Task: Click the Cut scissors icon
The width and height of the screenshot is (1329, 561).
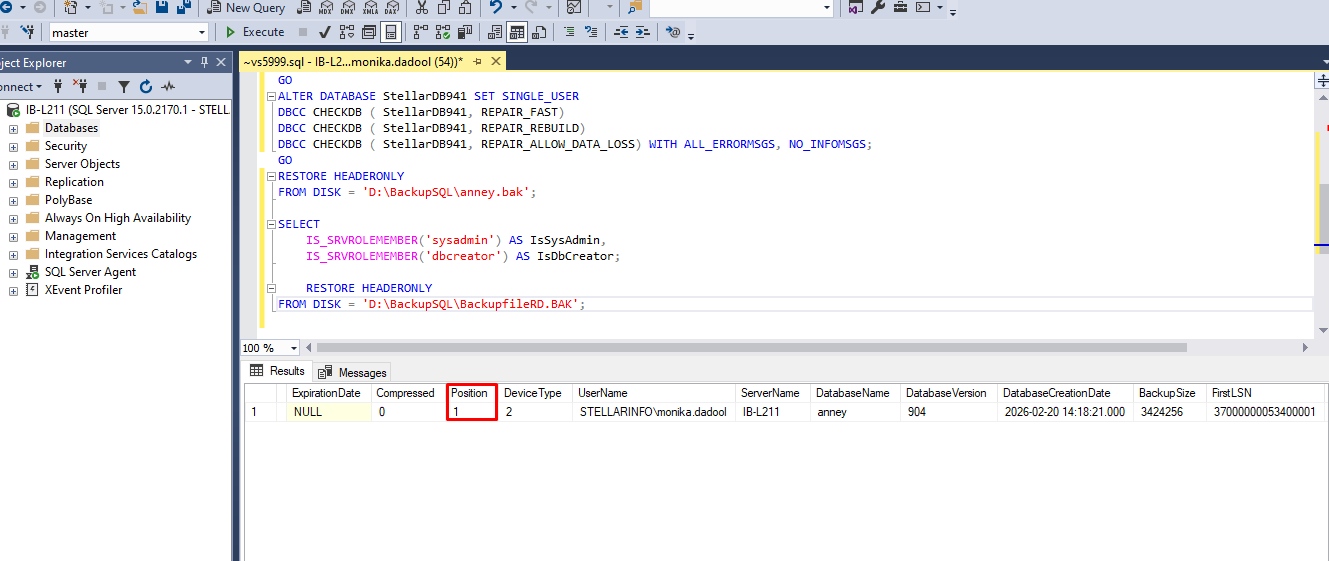Action: [421, 8]
